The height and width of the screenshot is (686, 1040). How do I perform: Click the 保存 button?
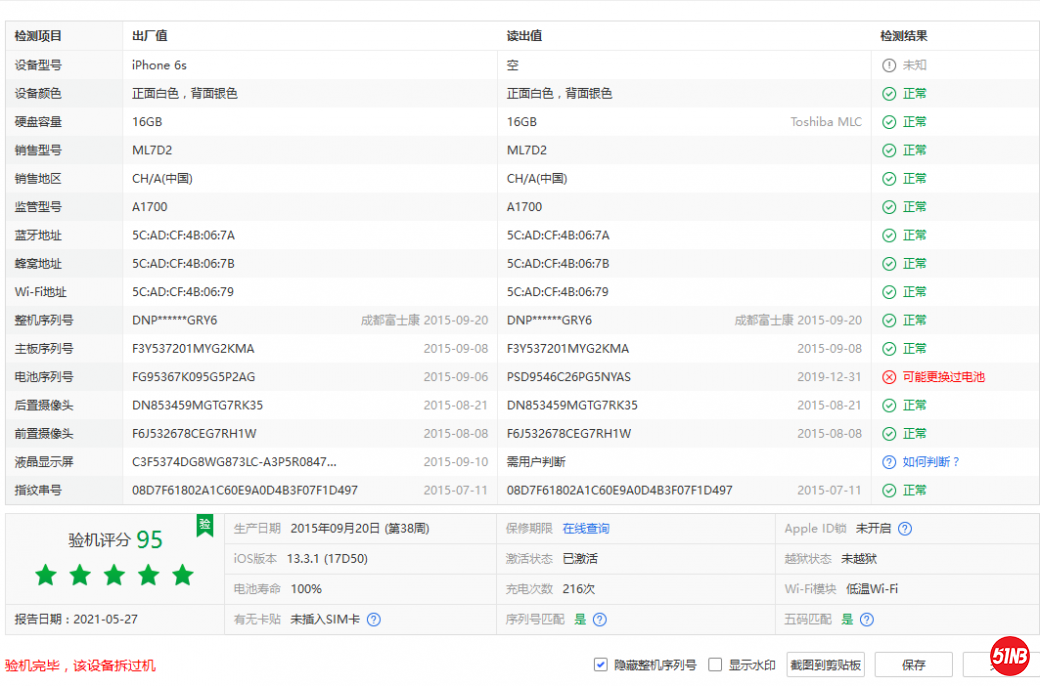pyautogui.click(x=913, y=665)
